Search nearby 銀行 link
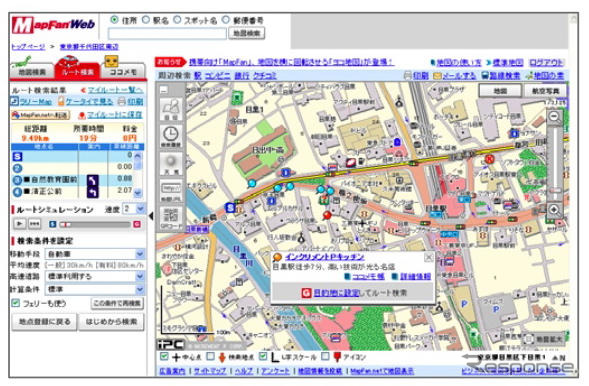Screen dimensions: 589x386 [x=242, y=76]
